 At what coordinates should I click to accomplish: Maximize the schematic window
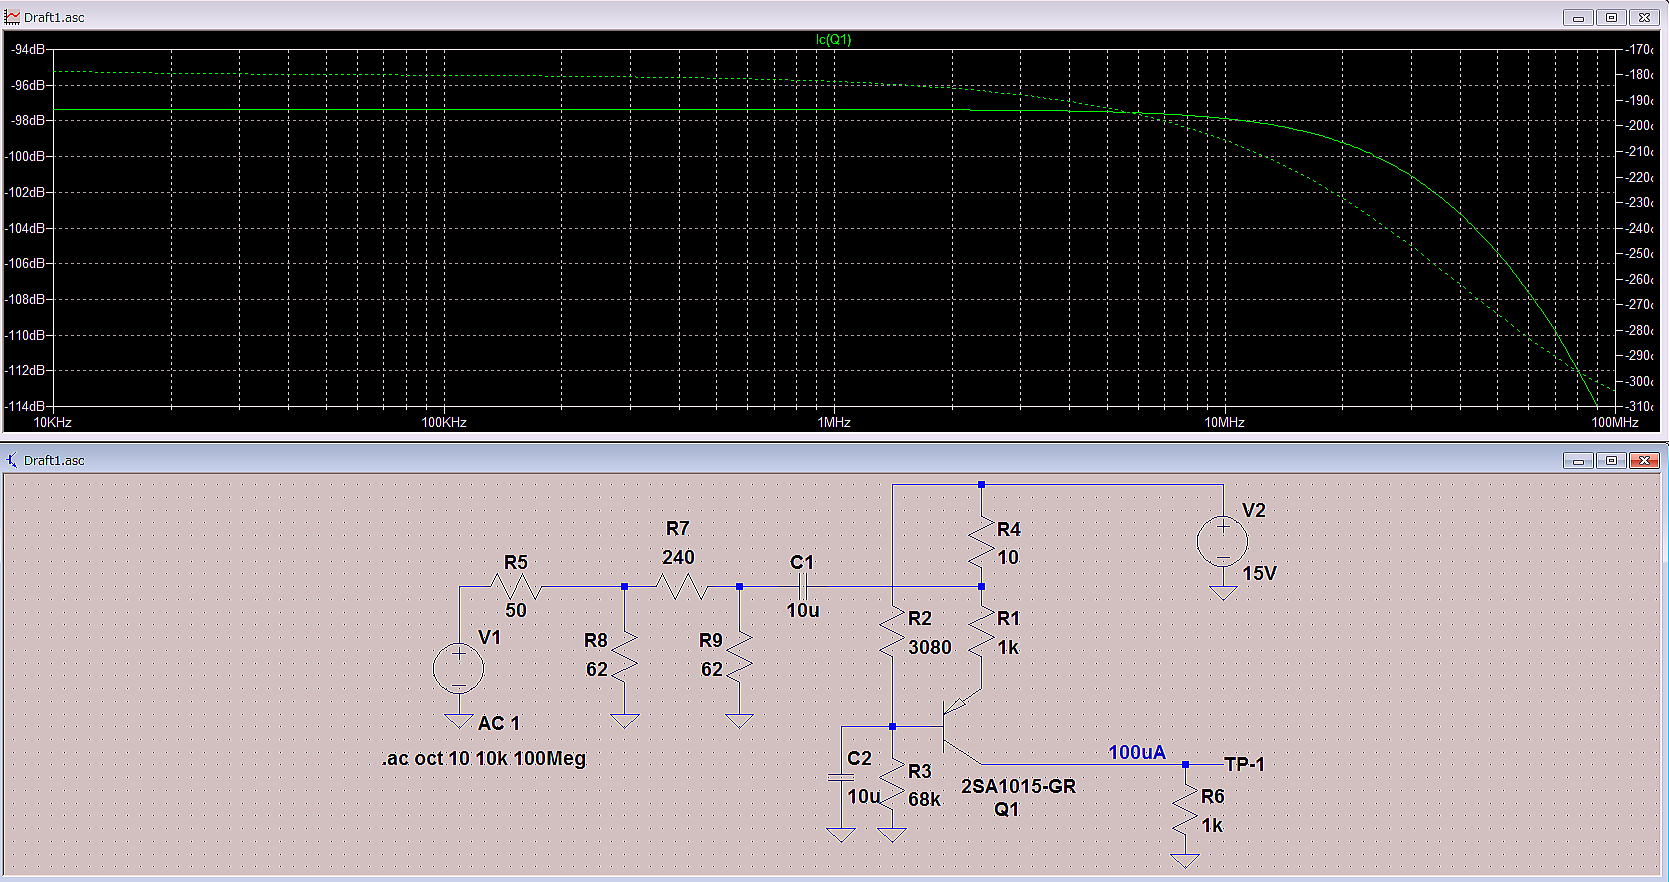click(x=1611, y=460)
